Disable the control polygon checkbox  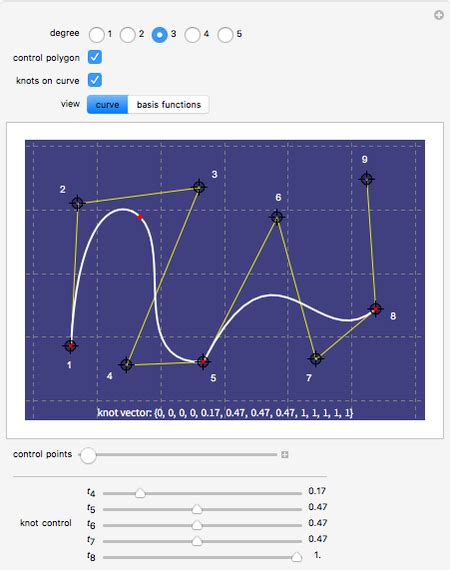click(95, 58)
